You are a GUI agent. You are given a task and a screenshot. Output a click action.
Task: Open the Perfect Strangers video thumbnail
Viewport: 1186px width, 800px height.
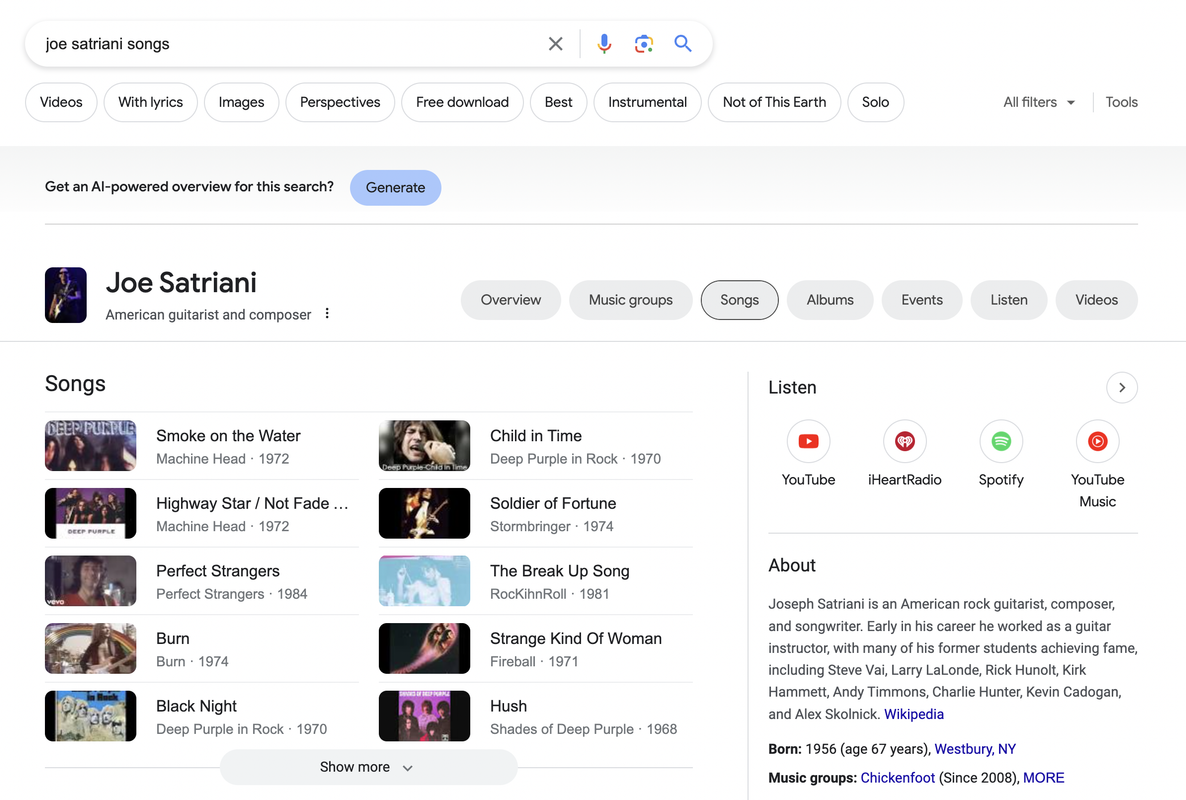pyautogui.click(x=91, y=581)
